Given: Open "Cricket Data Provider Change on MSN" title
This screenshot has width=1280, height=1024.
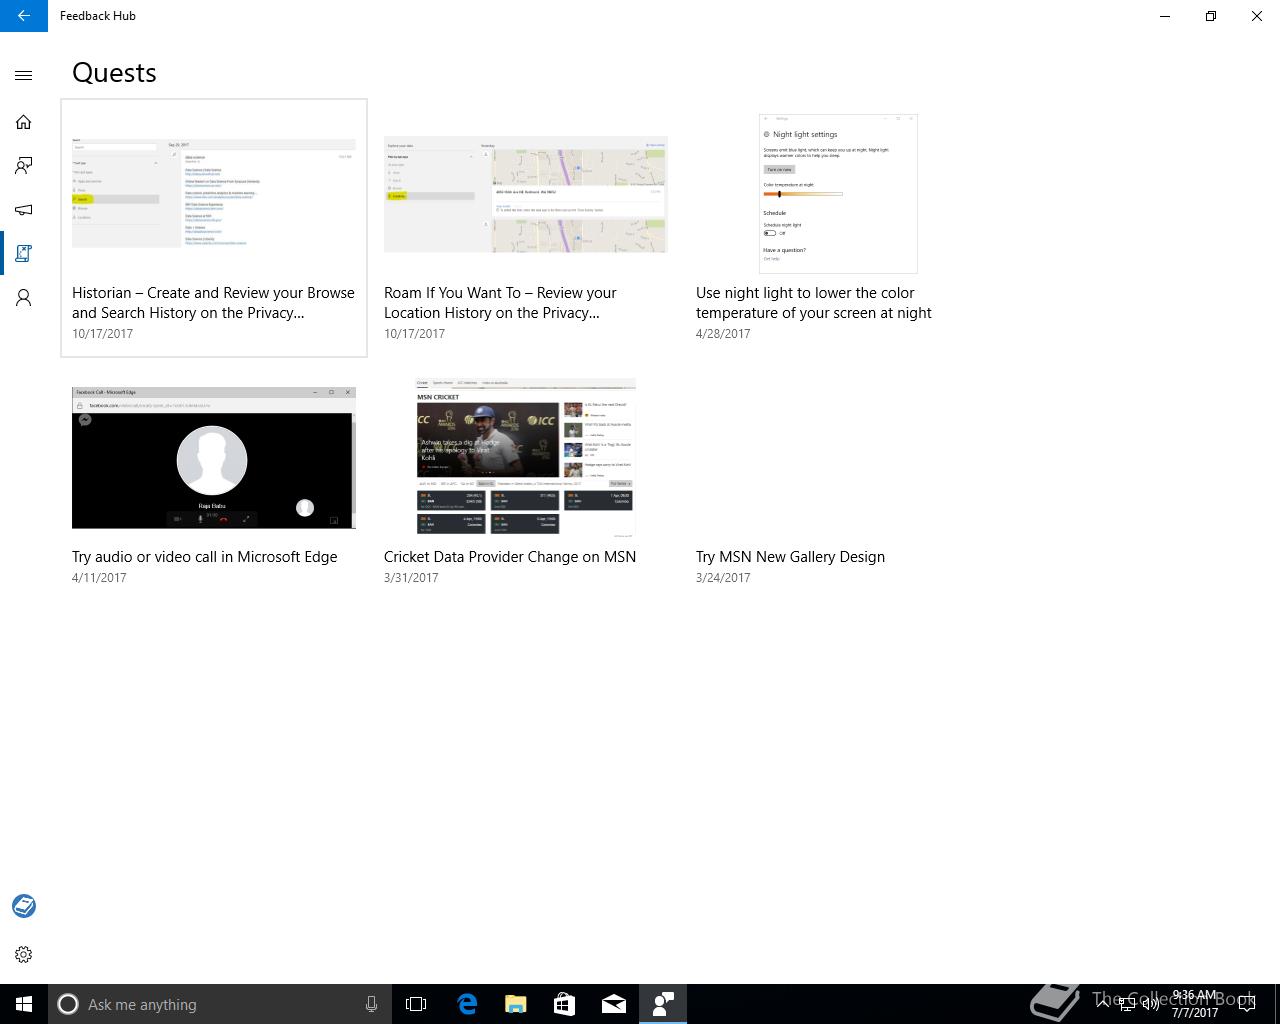Looking at the screenshot, I should [x=510, y=557].
